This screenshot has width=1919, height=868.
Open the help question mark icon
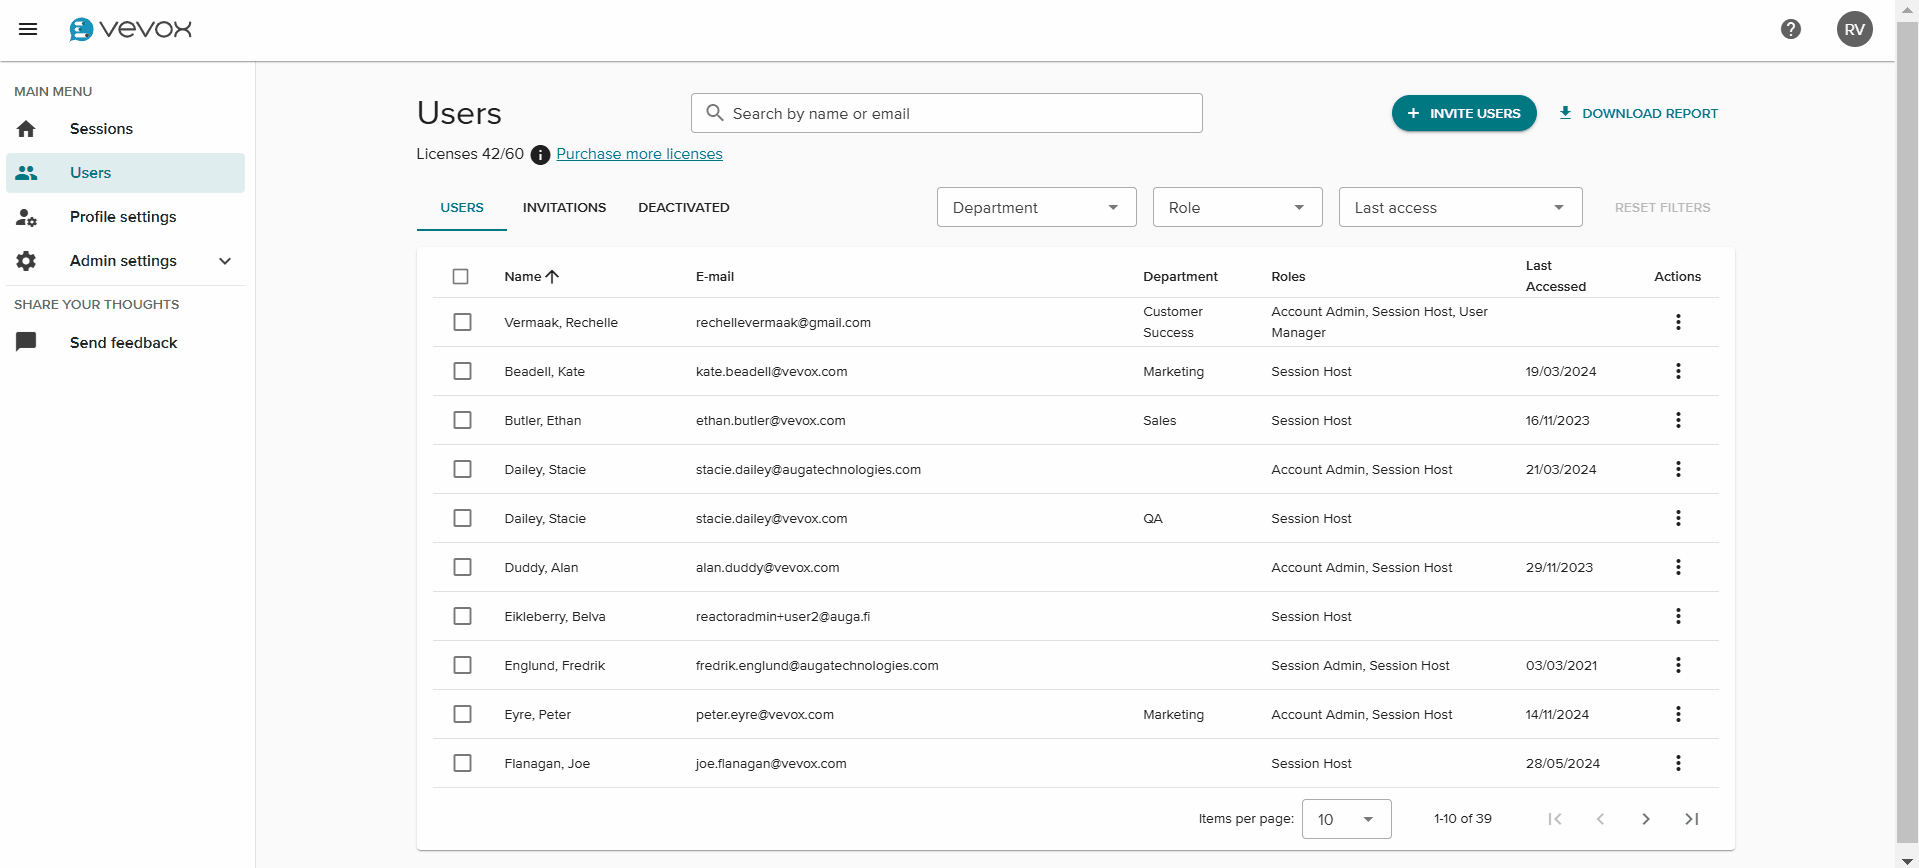[1791, 29]
